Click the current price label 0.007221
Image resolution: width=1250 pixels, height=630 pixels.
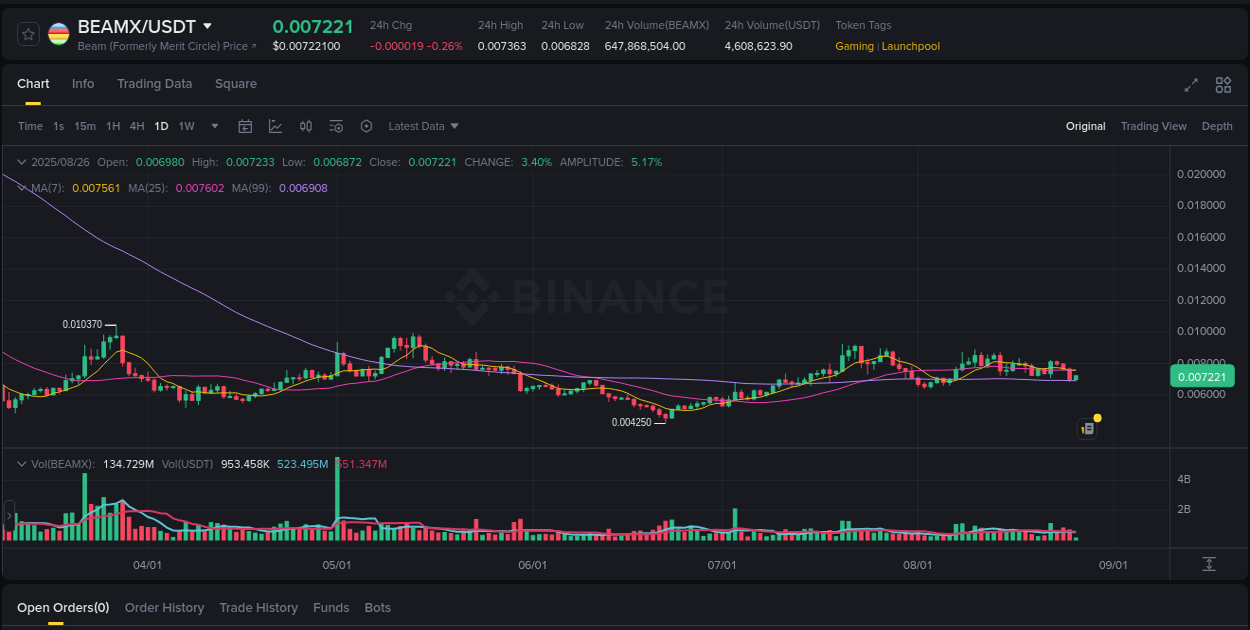1204,377
